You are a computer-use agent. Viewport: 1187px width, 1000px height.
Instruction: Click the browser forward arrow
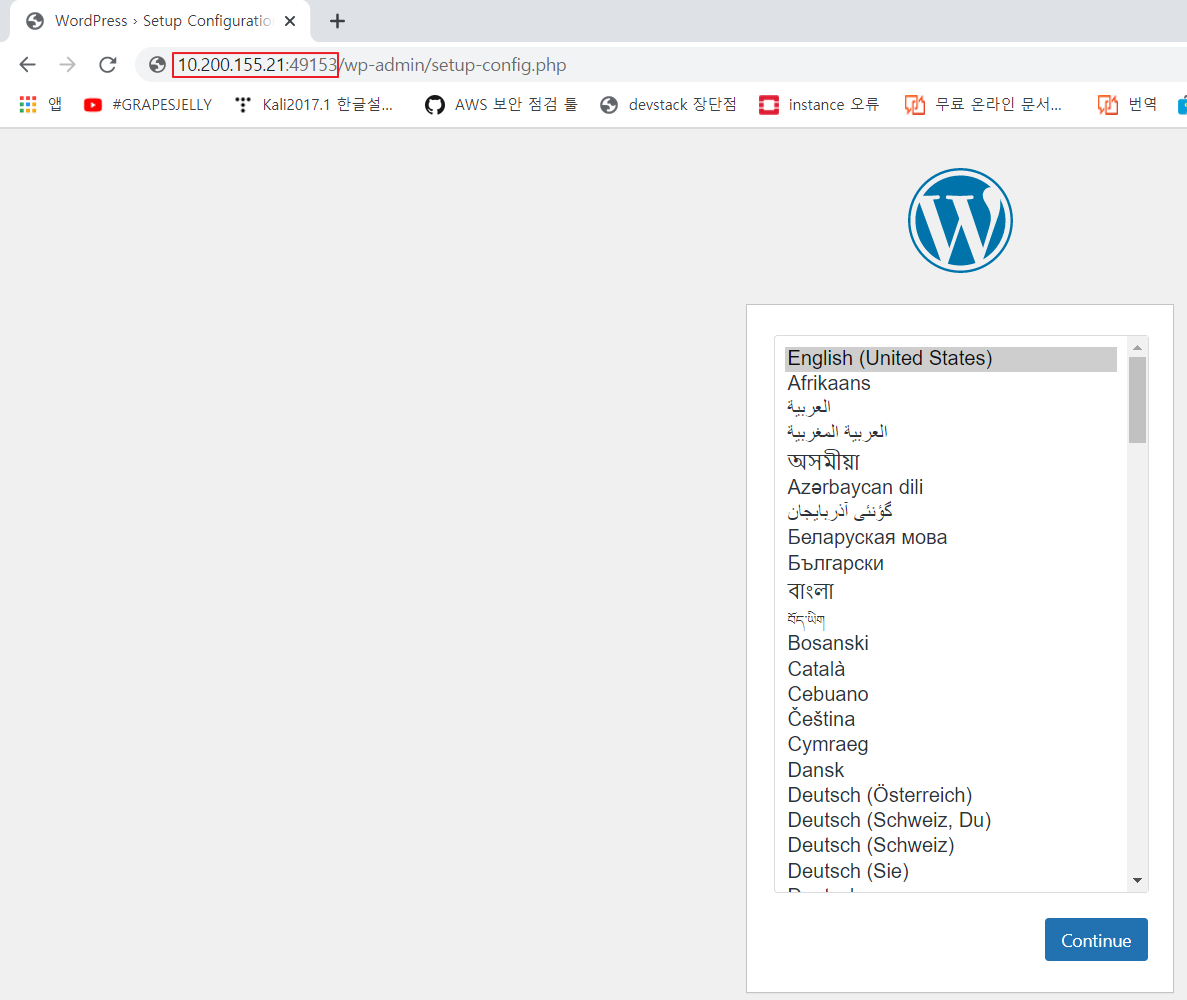67,65
